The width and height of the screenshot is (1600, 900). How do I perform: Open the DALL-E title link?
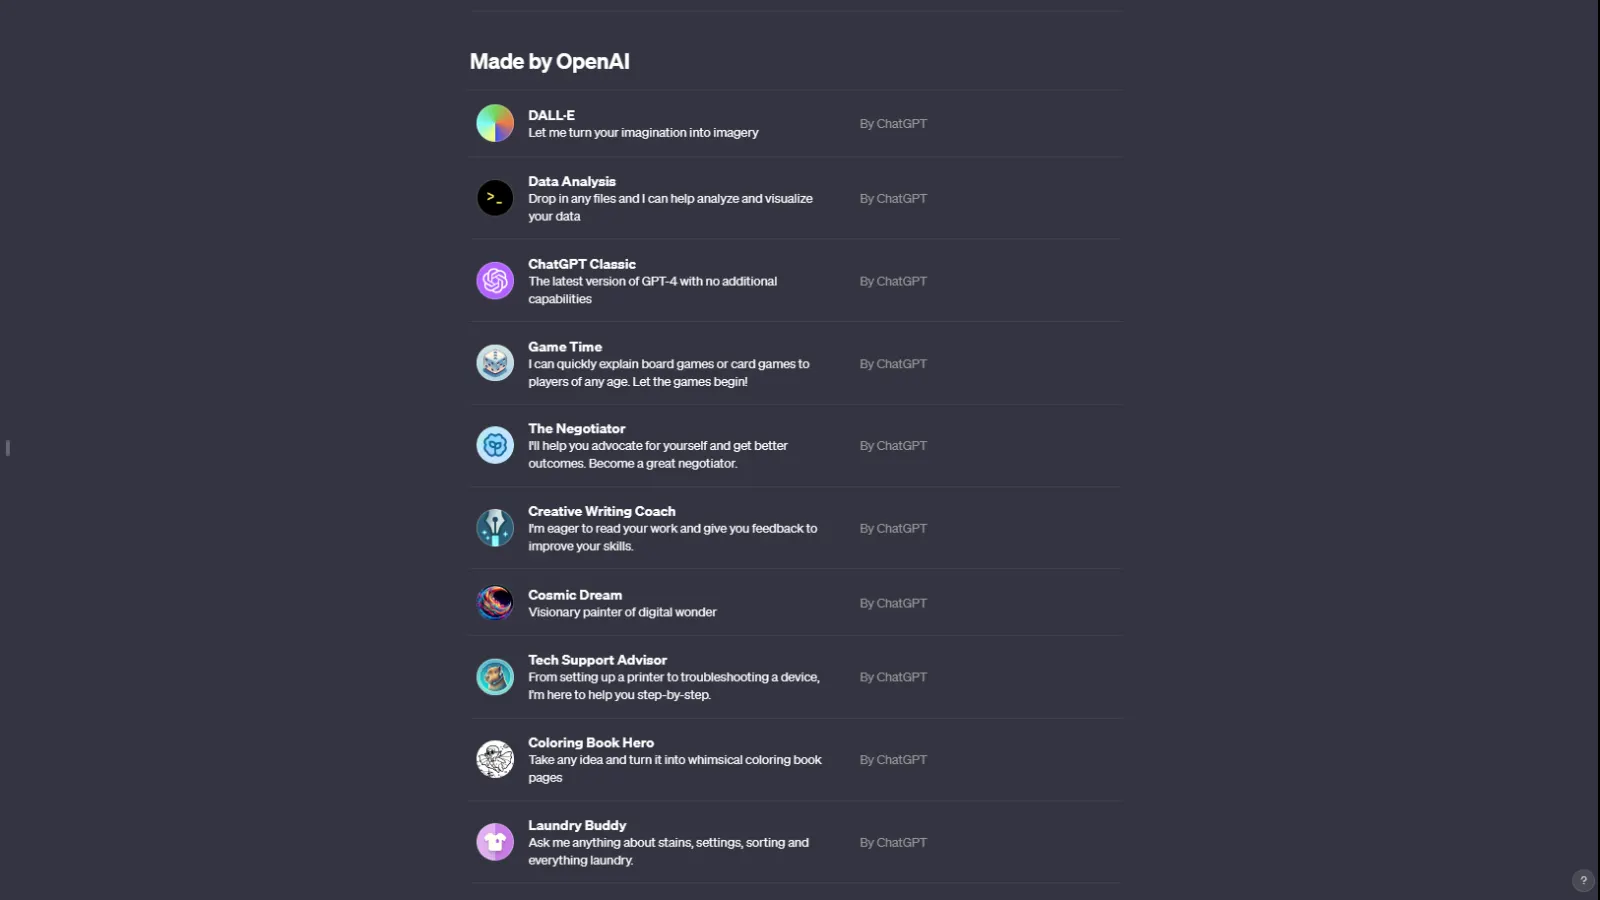pos(551,115)
